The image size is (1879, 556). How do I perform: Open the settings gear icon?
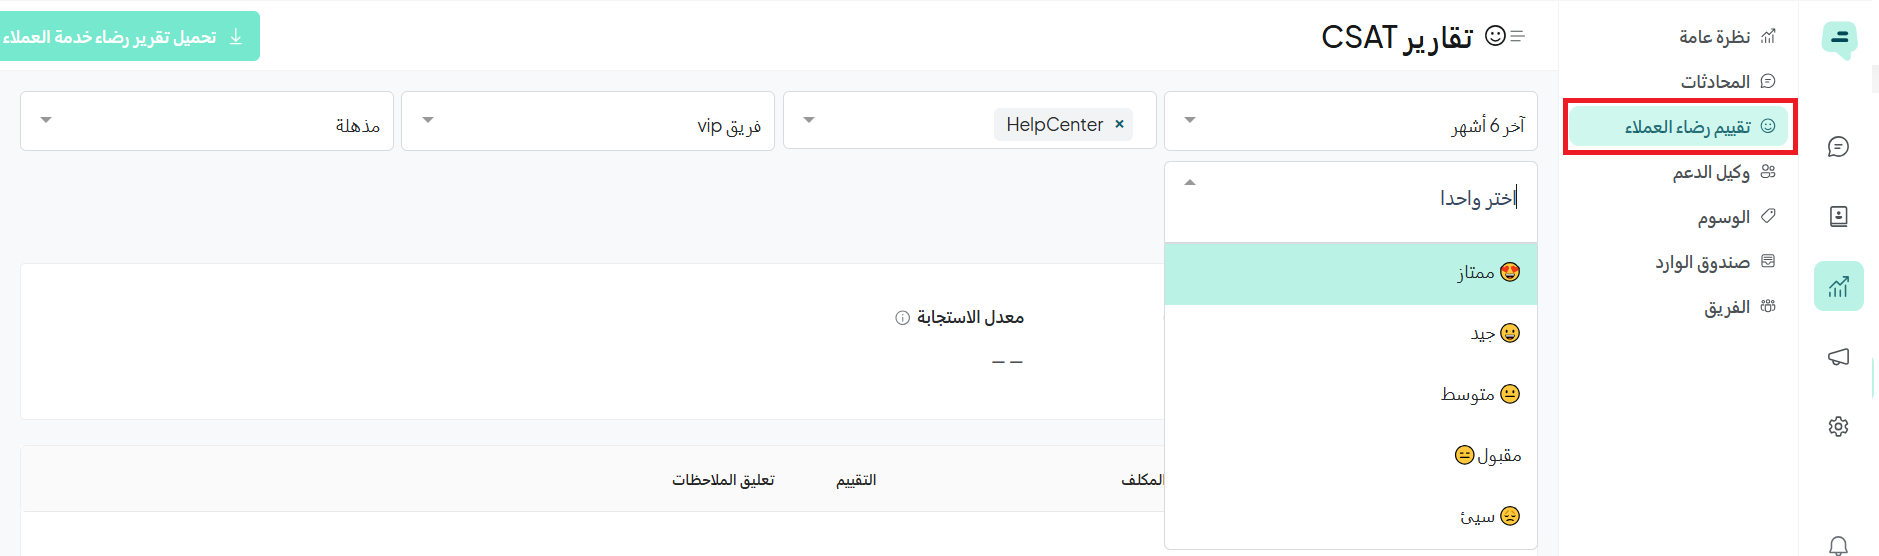pos(1838,426)
